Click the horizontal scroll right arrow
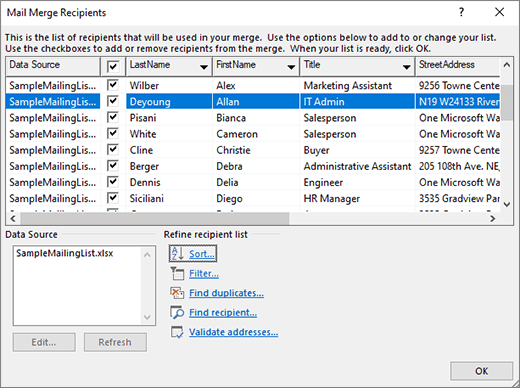520x388 pixels. click(x=493, y=219)
